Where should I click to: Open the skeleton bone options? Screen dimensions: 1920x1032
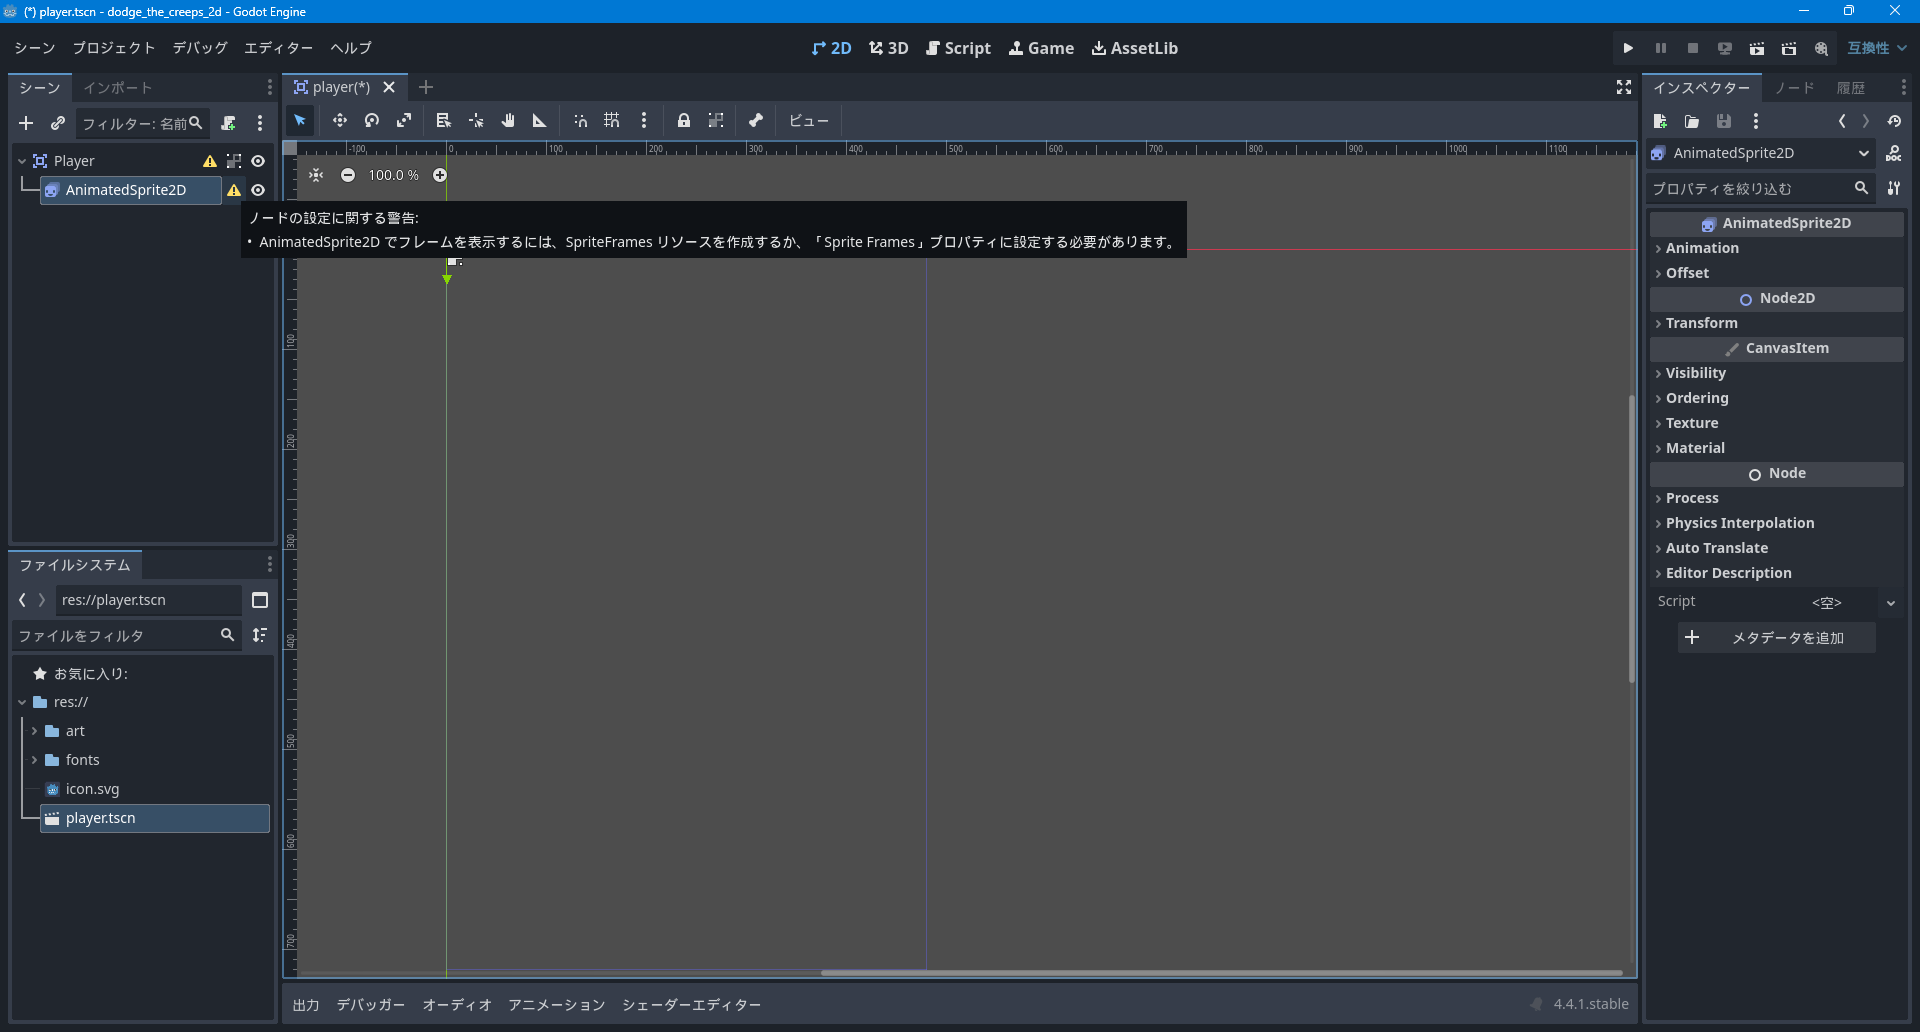[x=756, y=121]
